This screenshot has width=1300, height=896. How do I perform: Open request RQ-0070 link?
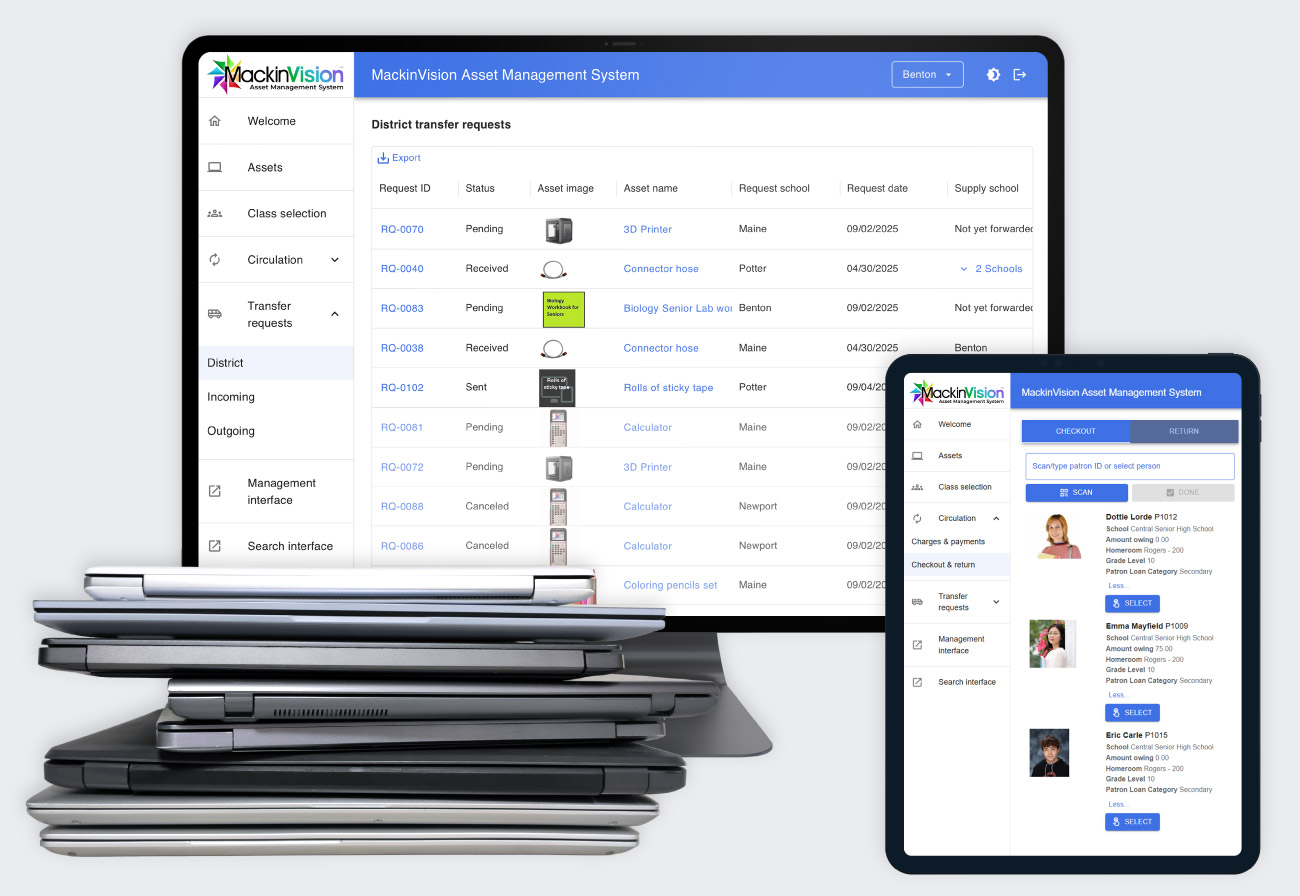(402, 229)
